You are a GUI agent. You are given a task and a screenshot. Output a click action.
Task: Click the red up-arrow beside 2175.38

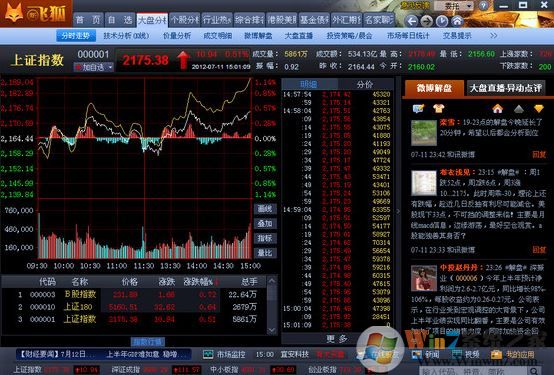pyautogui.click(x=183, y=60)
